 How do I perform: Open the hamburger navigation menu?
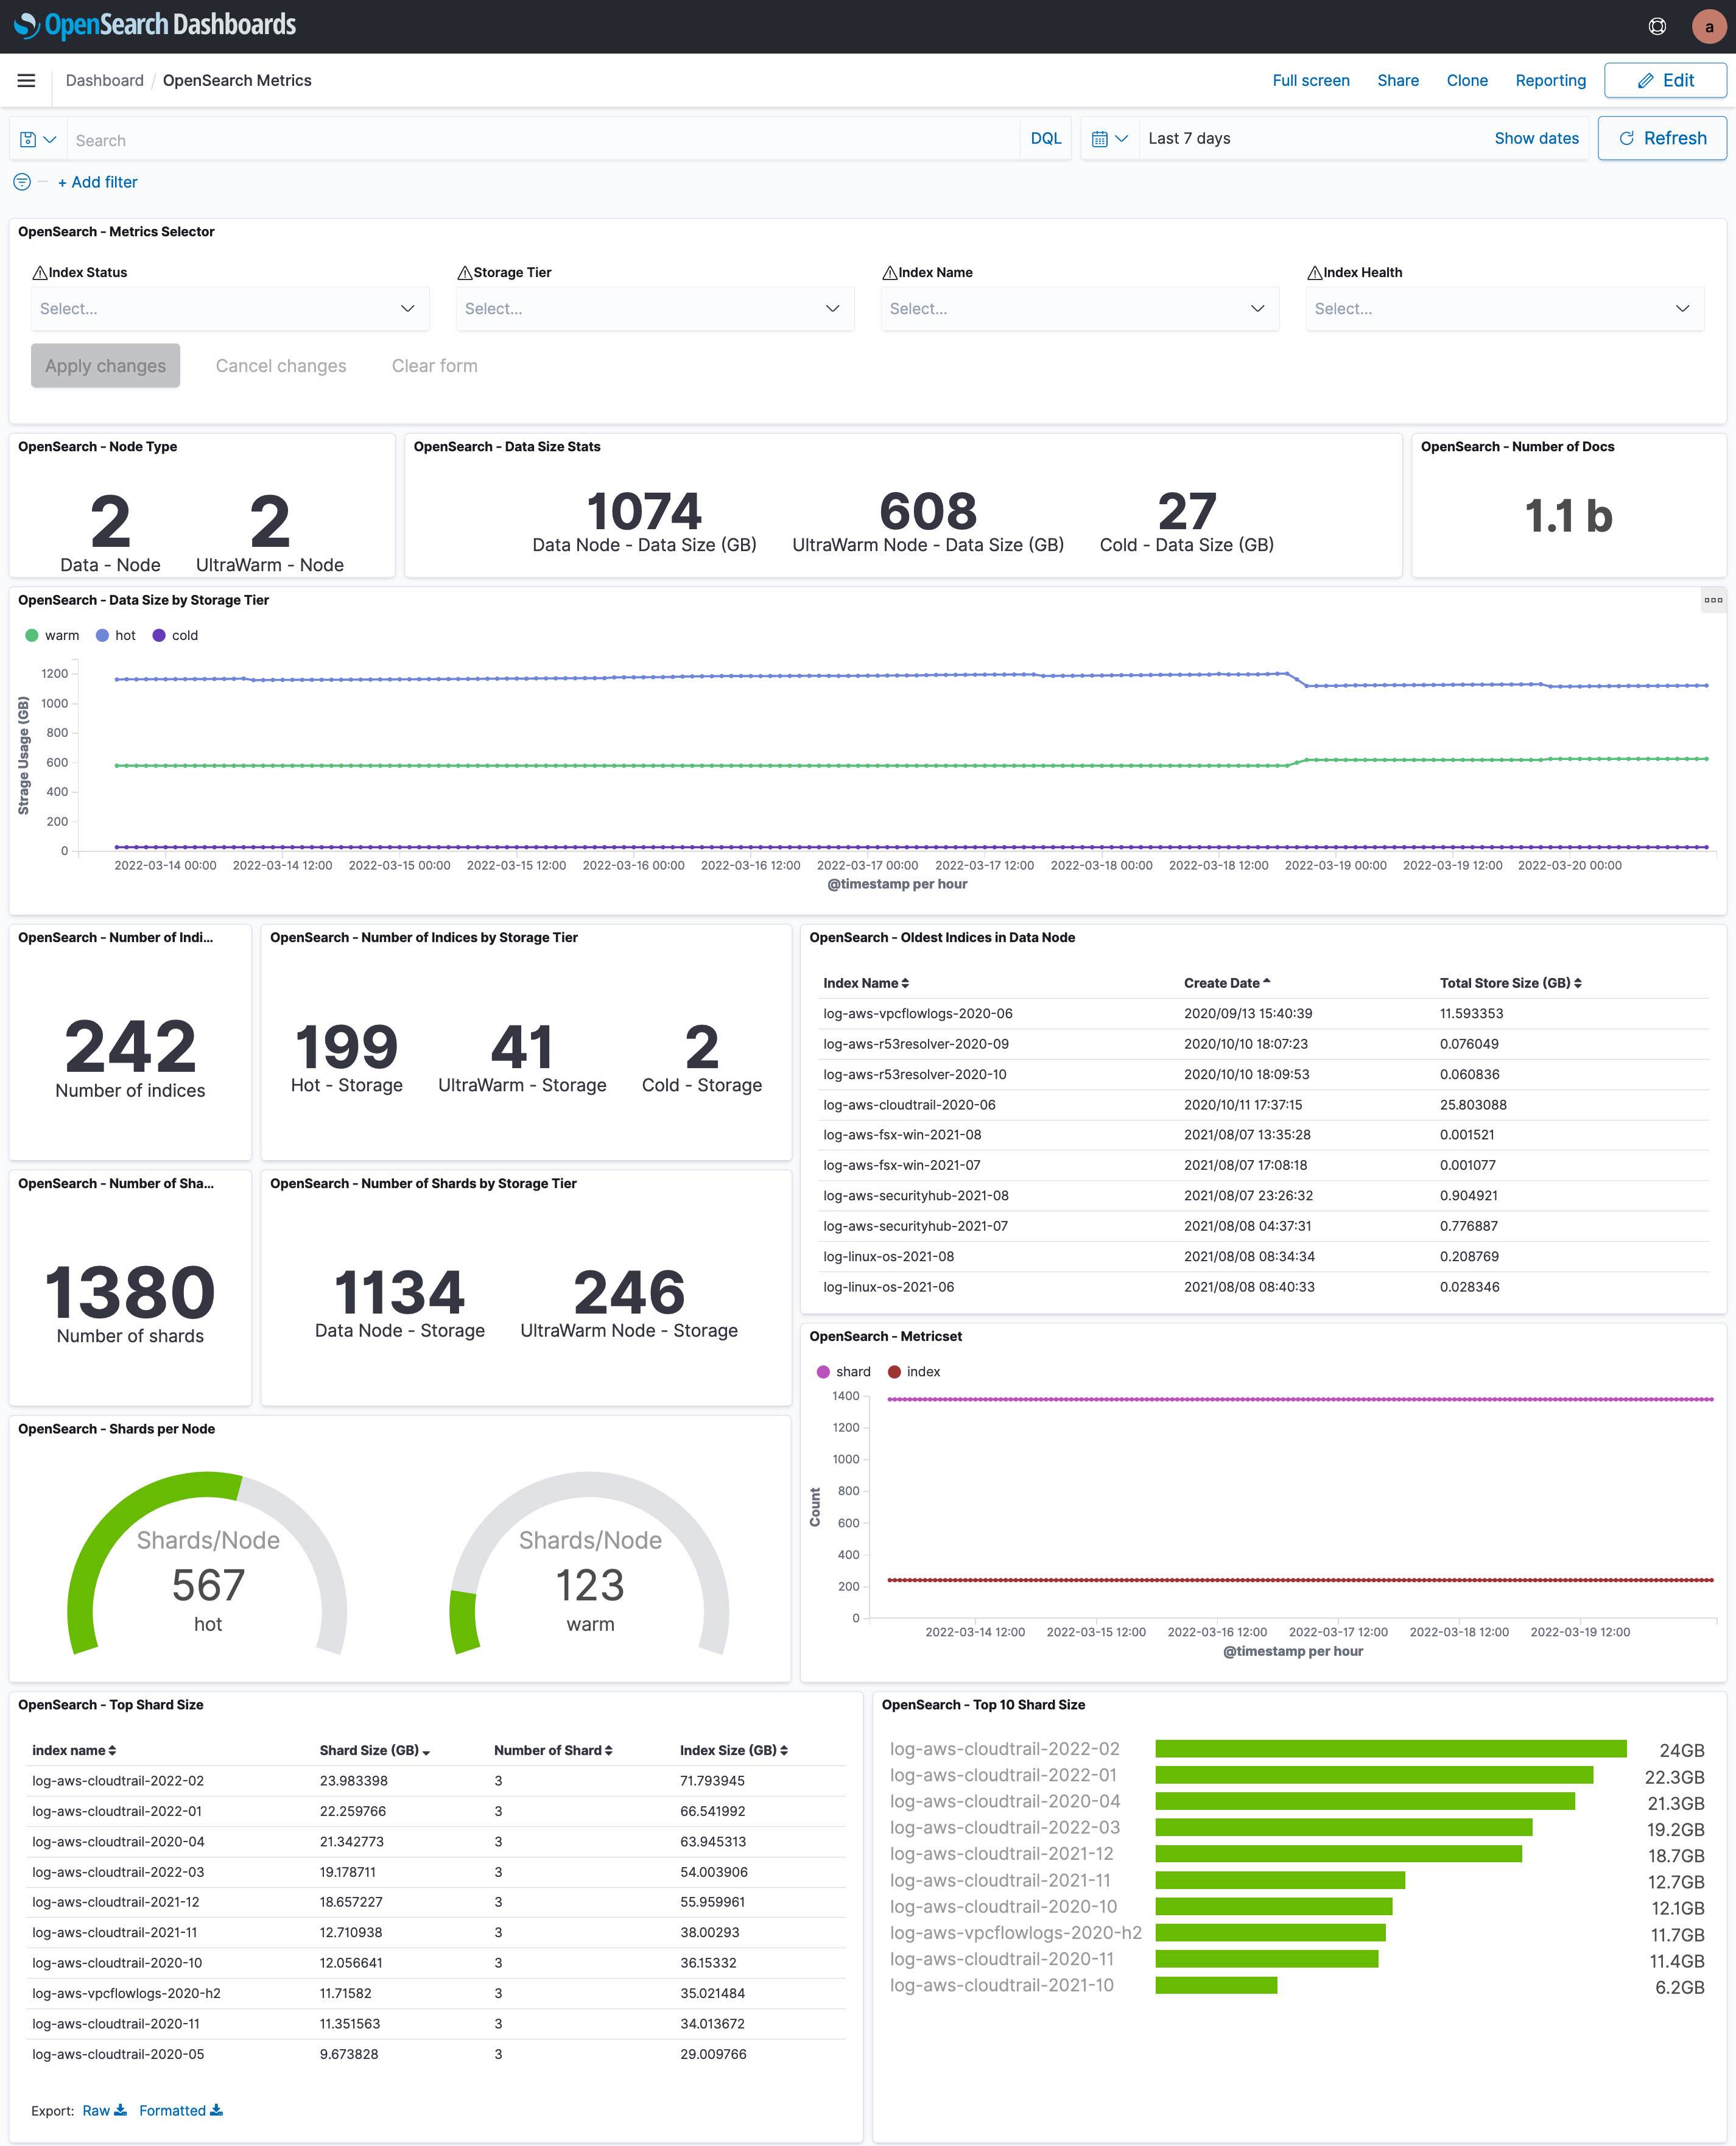pyautogui.click(x=26, y=80)
